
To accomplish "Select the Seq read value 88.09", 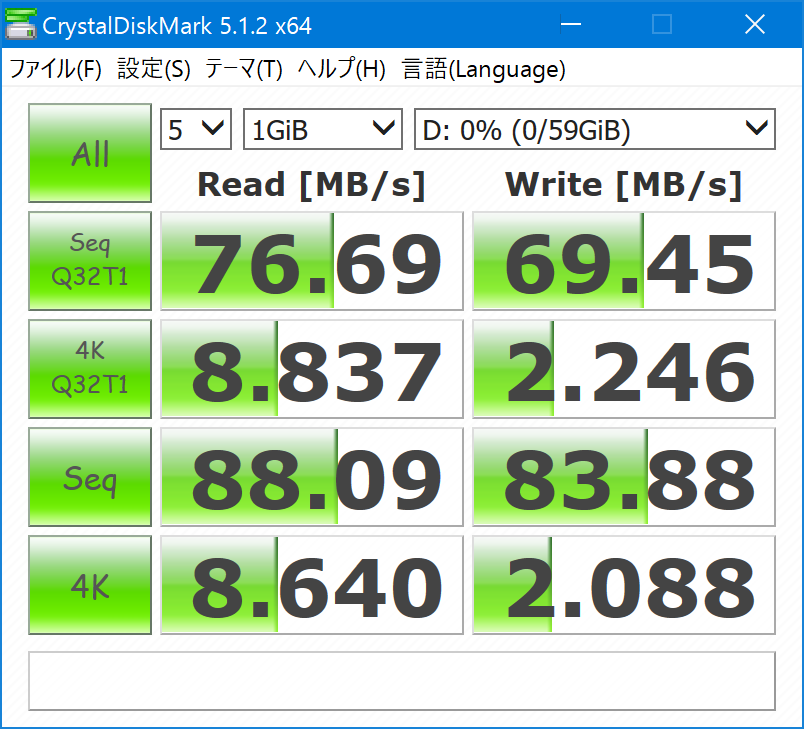I will 312,477.
